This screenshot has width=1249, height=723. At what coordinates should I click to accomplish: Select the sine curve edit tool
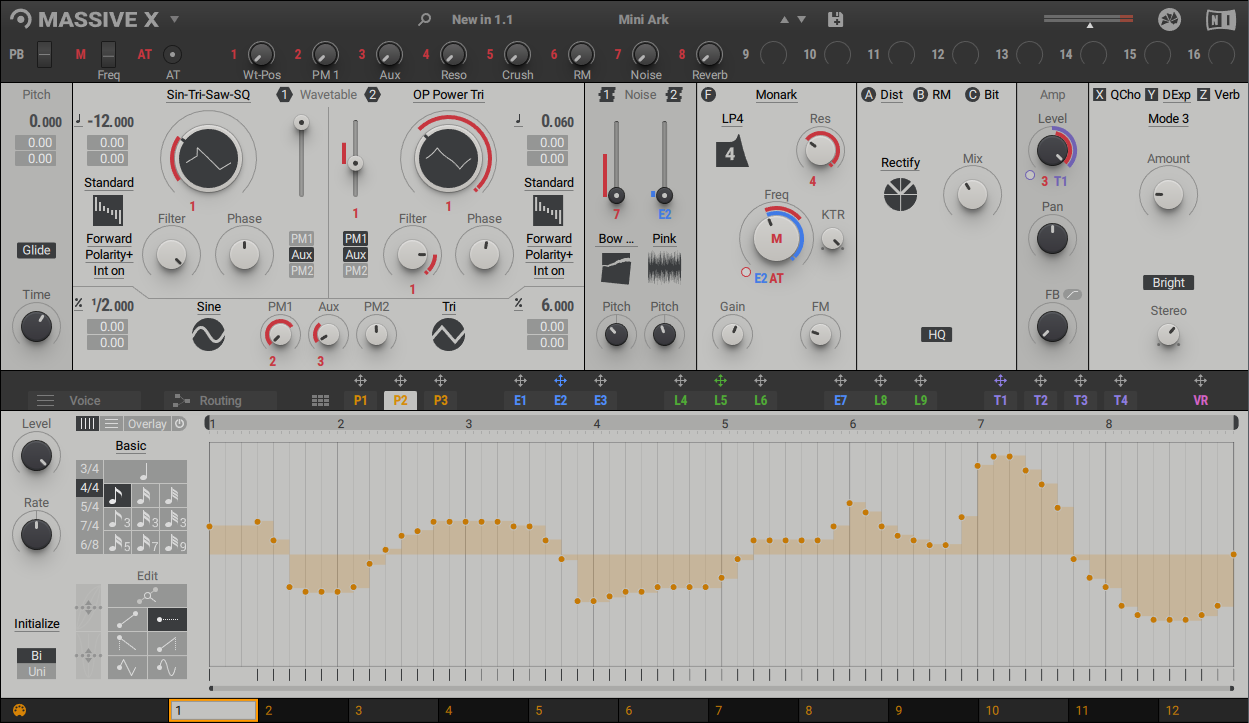pos(167,666)
